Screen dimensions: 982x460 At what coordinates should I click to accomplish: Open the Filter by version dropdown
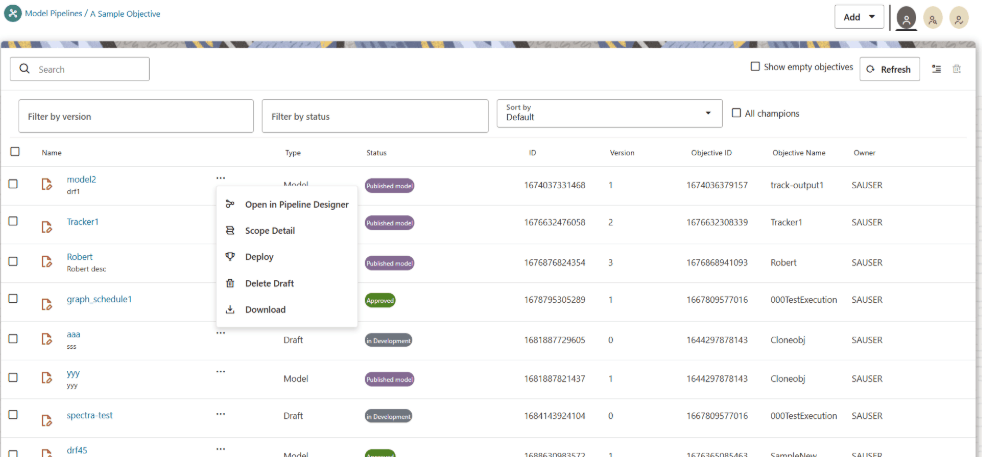pos(136,116)
